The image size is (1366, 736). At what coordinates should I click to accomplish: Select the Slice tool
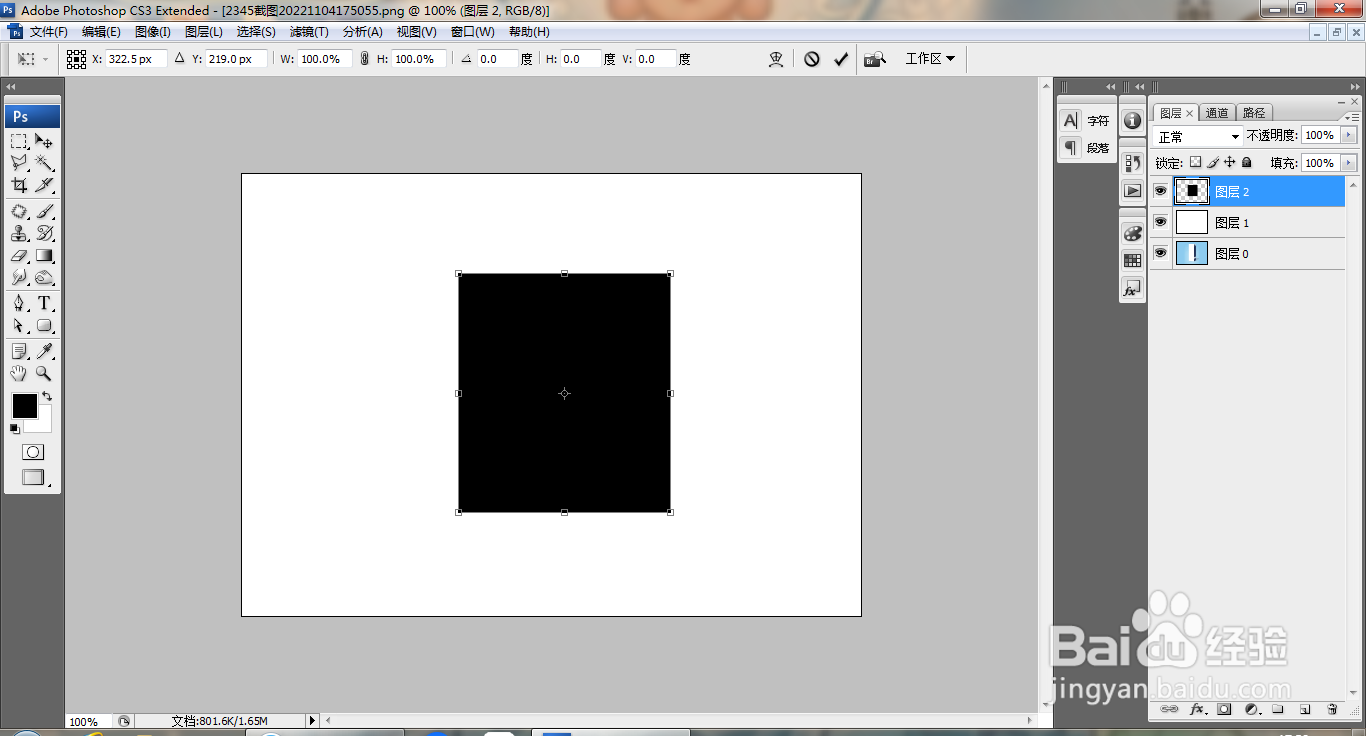44,185
